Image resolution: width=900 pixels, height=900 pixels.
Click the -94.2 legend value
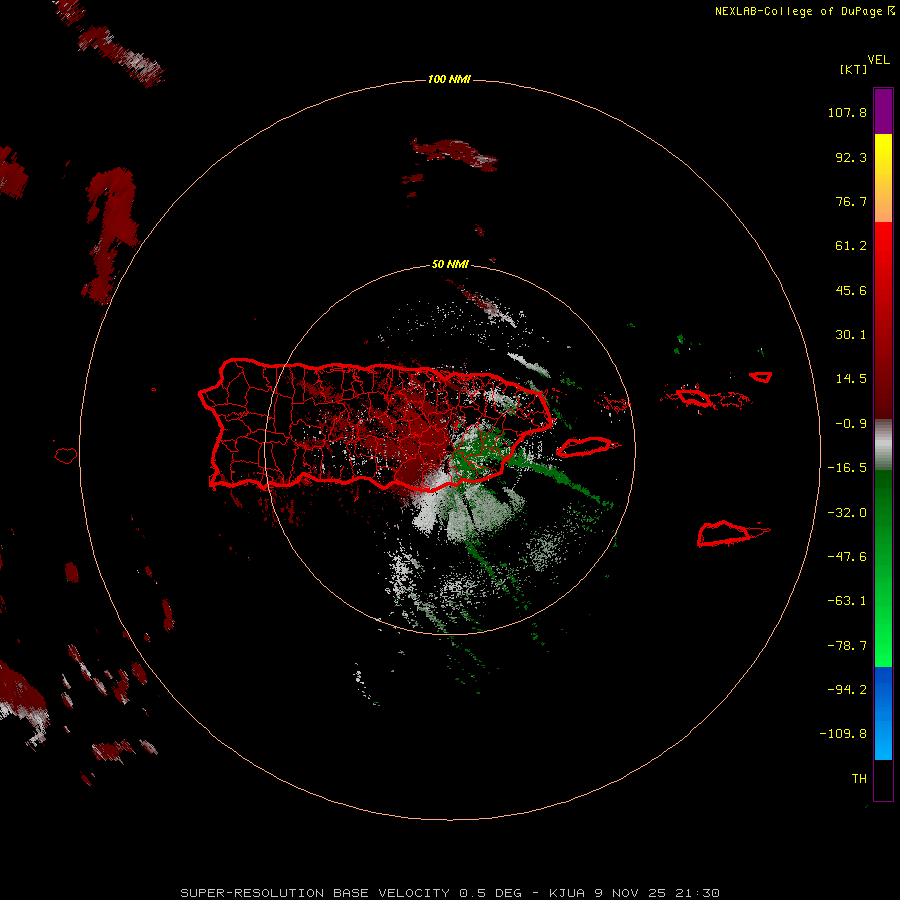click(847, 690)
